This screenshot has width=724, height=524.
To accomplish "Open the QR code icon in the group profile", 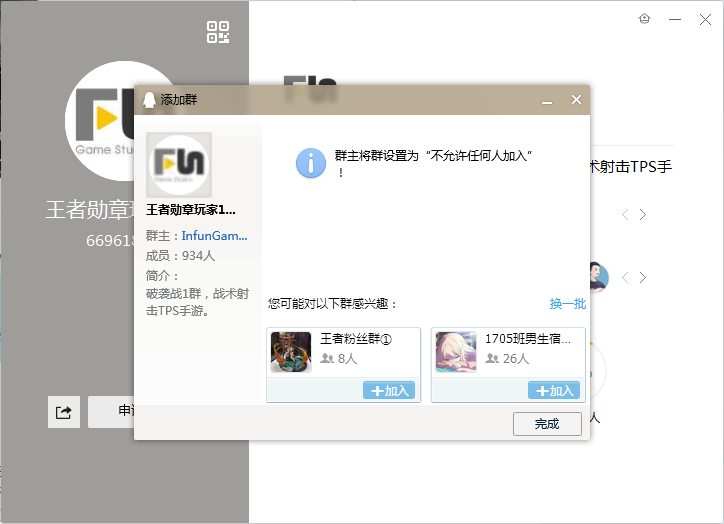I will click(x=218, y=32).
